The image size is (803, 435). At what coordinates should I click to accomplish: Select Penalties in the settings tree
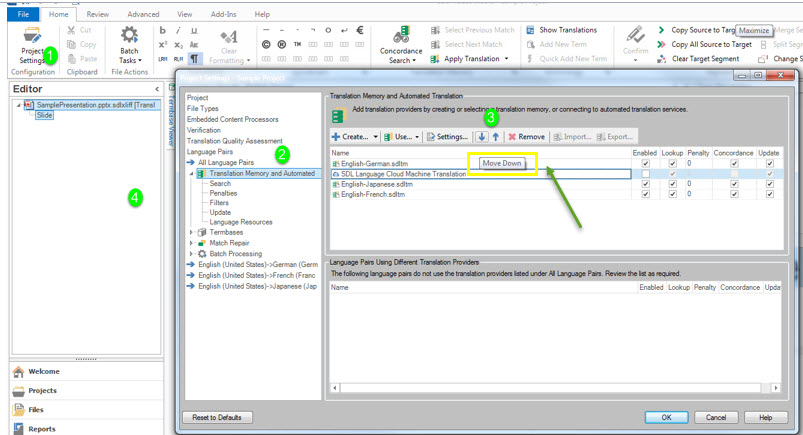pos(225,193)
